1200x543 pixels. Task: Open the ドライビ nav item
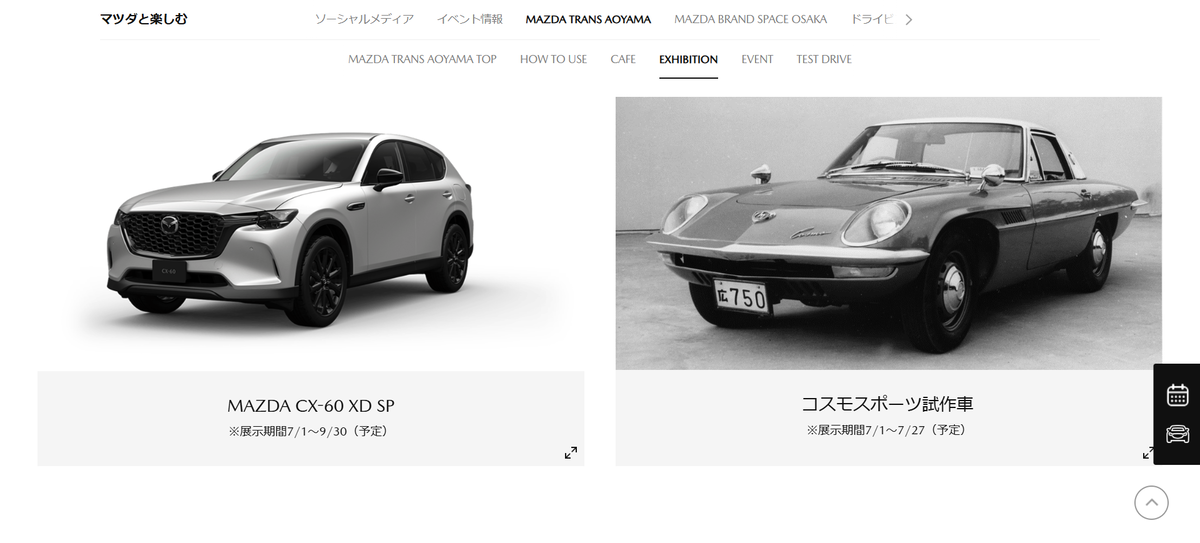pos(871,19)
